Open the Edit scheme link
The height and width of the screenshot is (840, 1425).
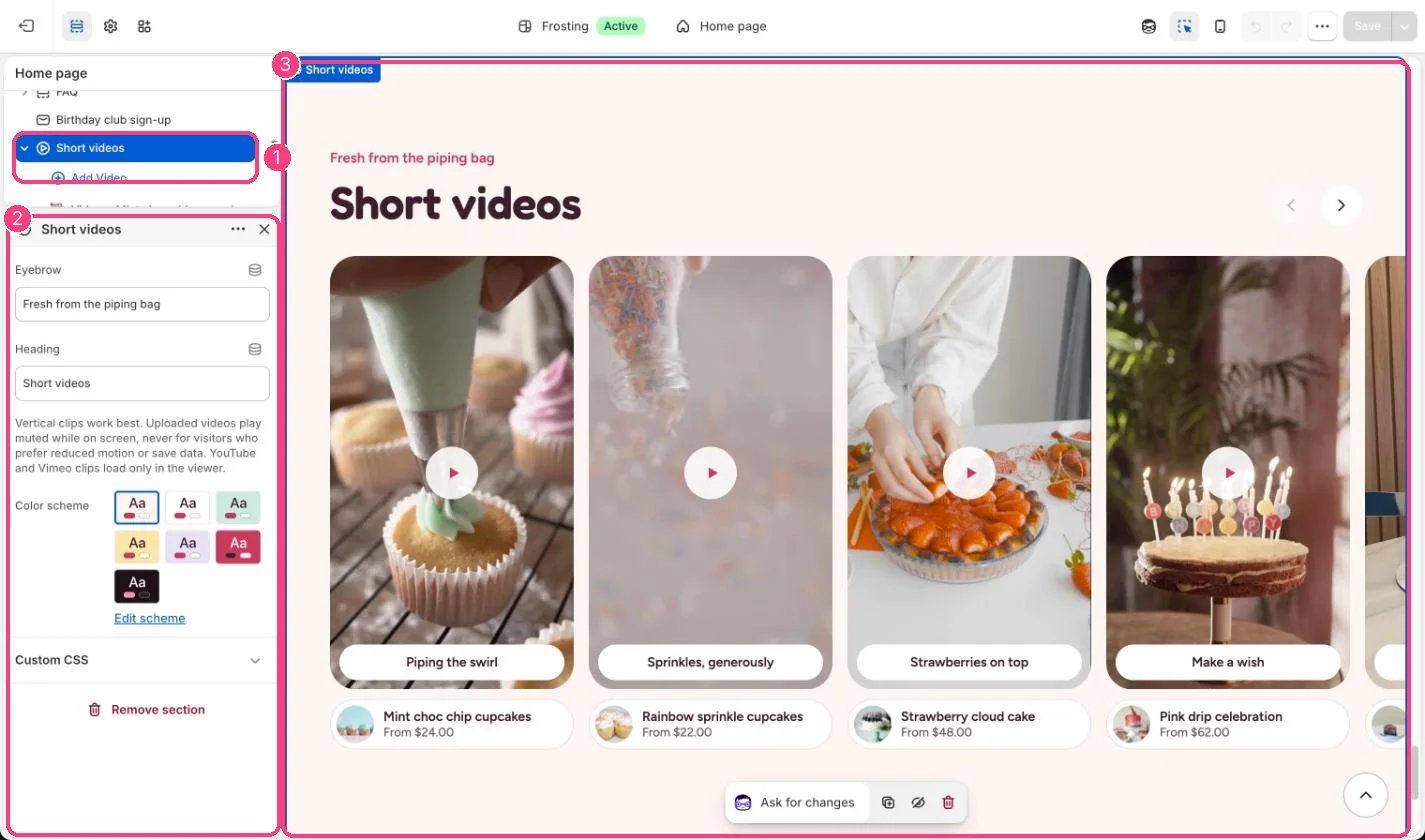point(149,618)
